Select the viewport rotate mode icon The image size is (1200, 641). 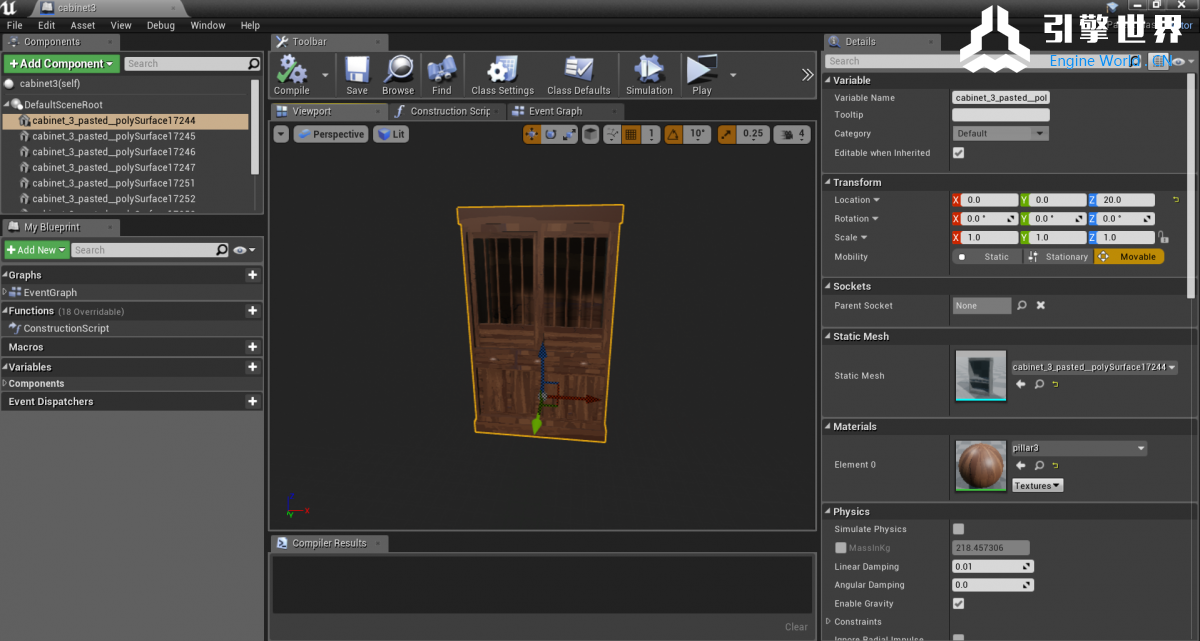[551, 134]
